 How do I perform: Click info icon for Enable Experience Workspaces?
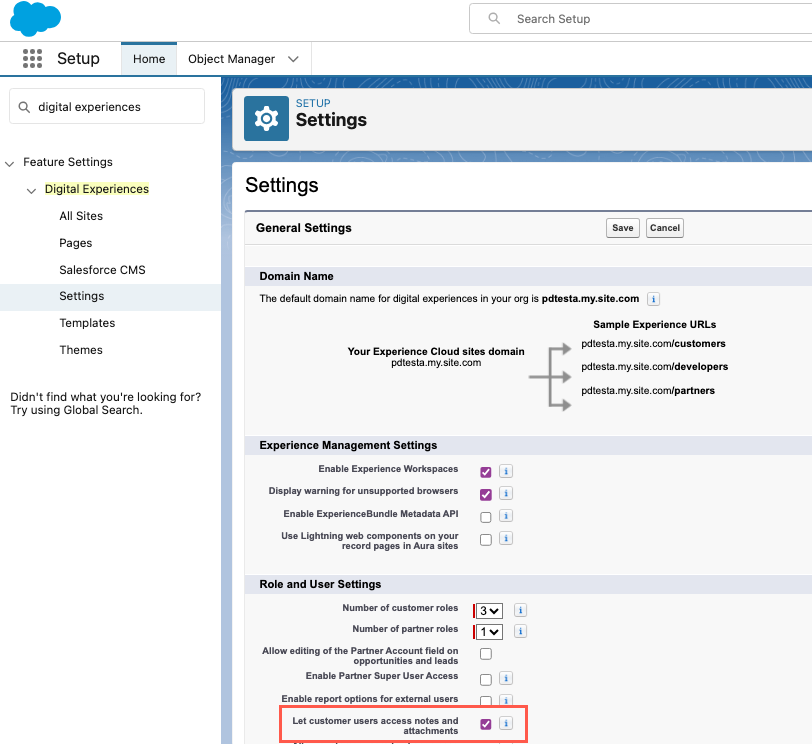click(506, 471)
